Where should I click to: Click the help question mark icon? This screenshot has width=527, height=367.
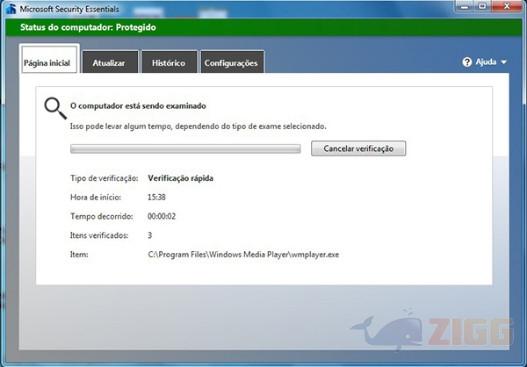pos(467,62)
